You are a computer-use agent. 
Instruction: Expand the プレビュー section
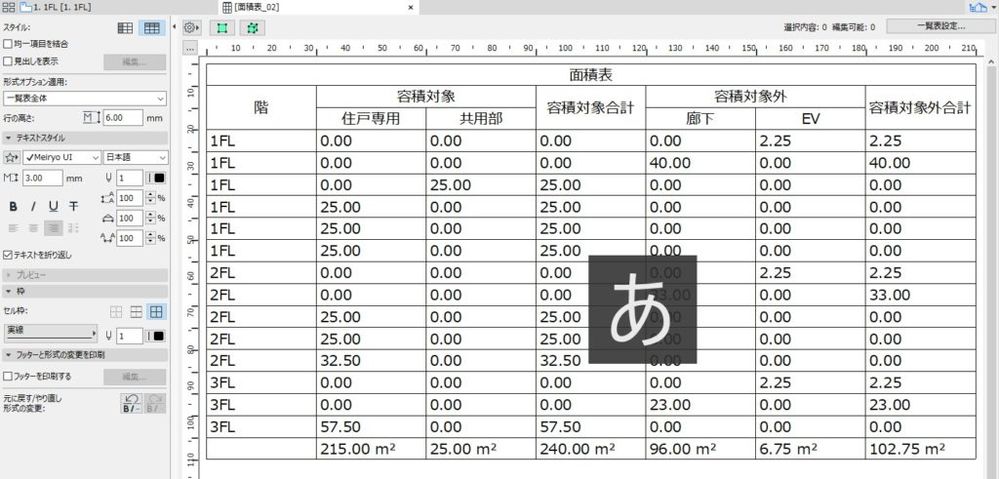coord(84,275)
